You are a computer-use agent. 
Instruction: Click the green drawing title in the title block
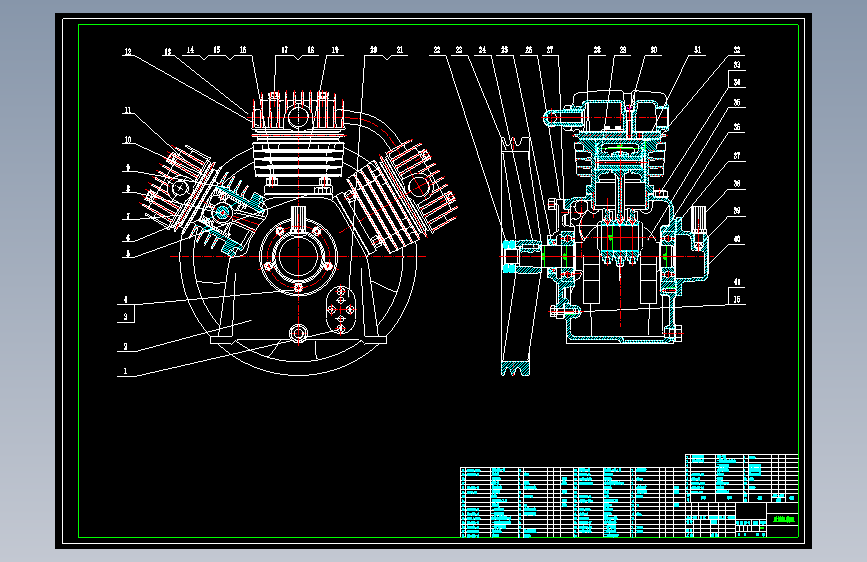[x=783, y=519]
